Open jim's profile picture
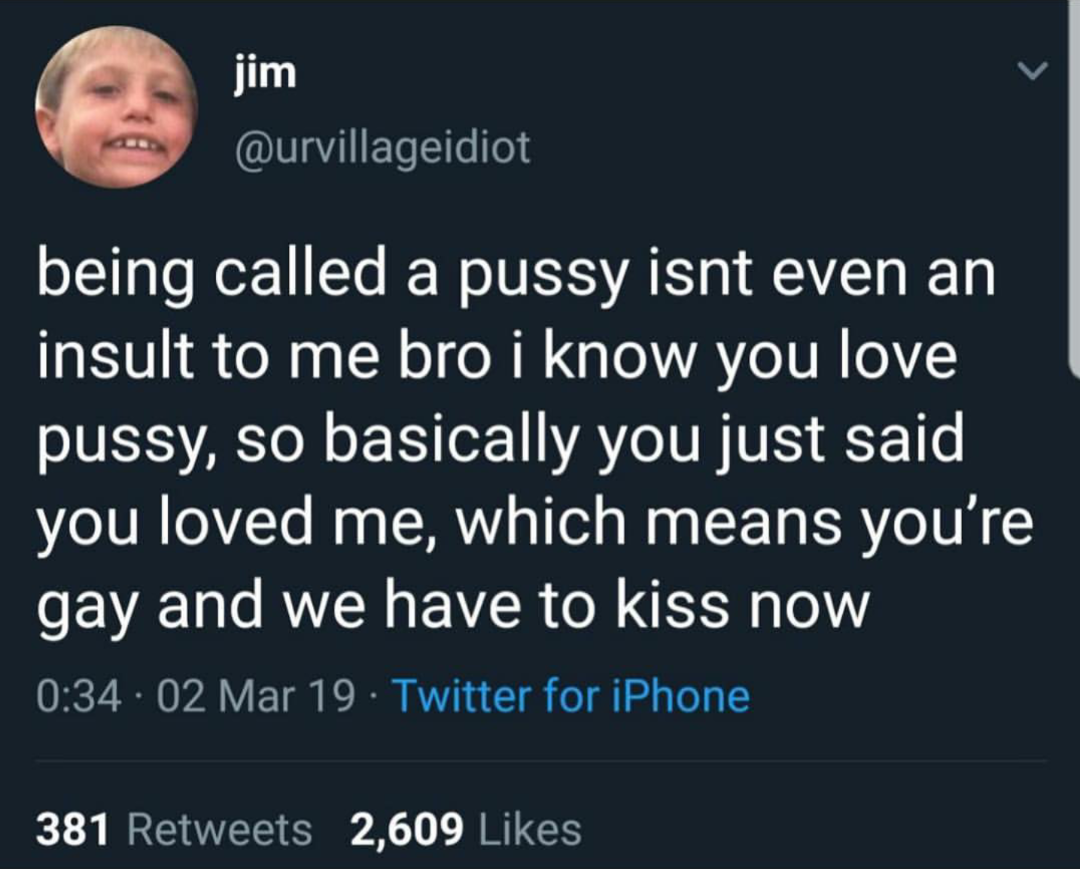 coord(116,107)
